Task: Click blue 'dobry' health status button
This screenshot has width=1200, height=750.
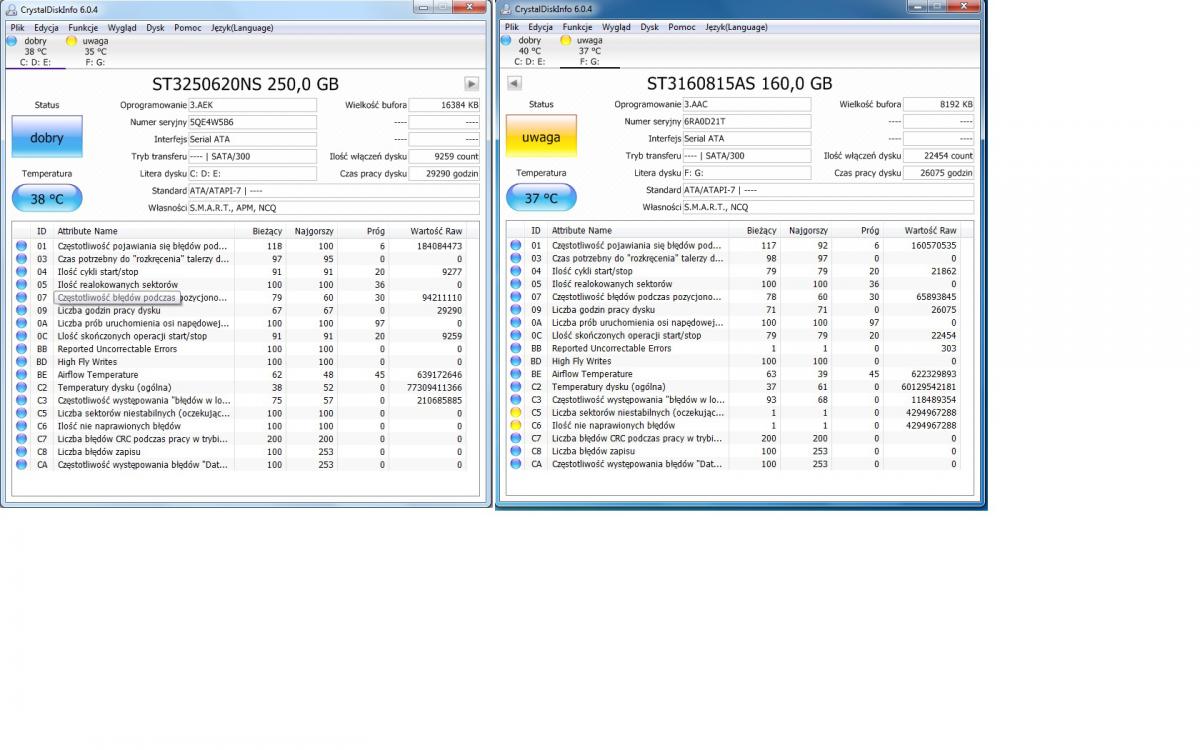Action: [x=47, y=138]
